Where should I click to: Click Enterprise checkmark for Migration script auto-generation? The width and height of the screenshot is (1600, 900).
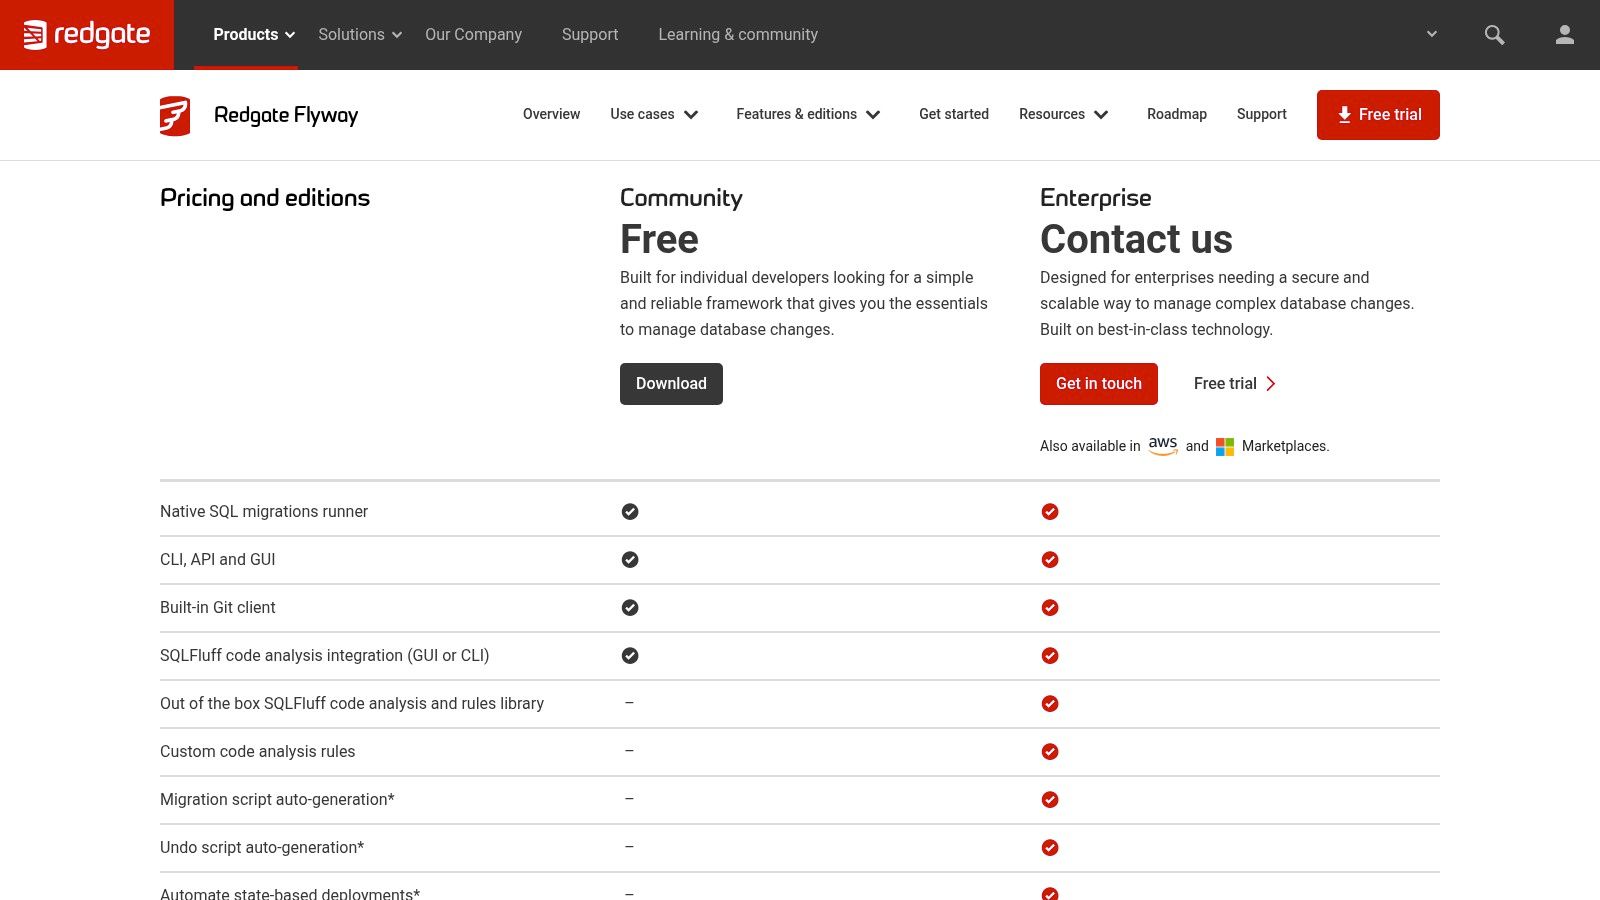1050,800
